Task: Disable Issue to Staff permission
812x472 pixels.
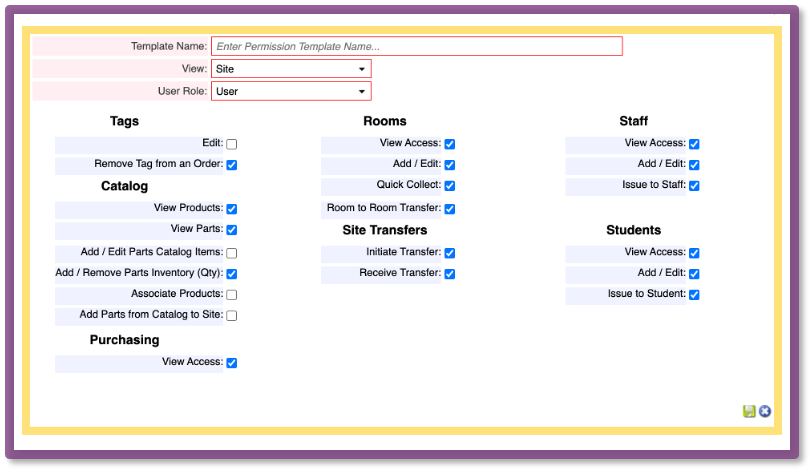Action: [x=694, y=185]
